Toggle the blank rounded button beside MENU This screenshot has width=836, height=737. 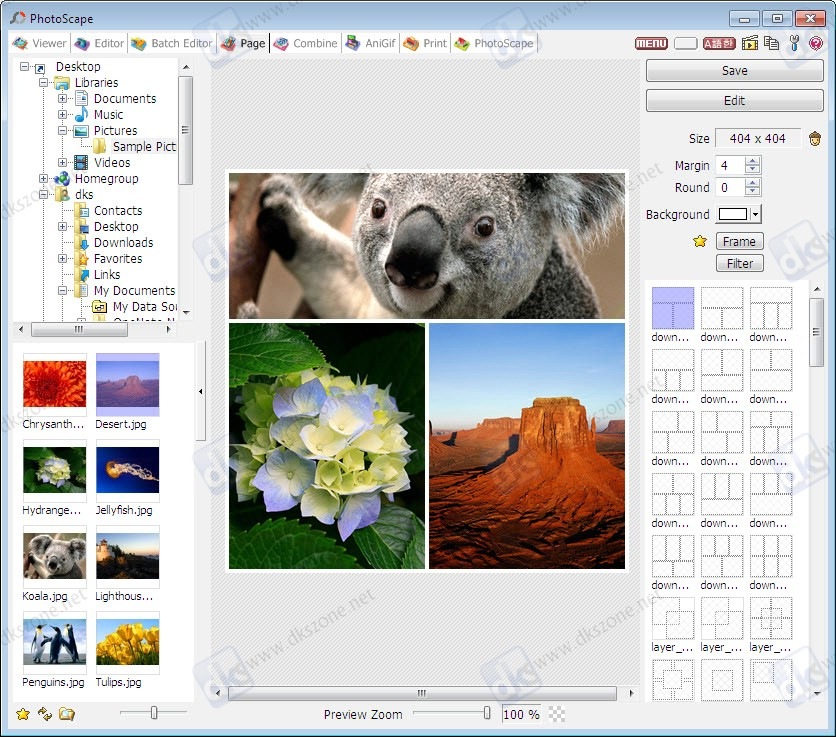click(x=685, y=43)
